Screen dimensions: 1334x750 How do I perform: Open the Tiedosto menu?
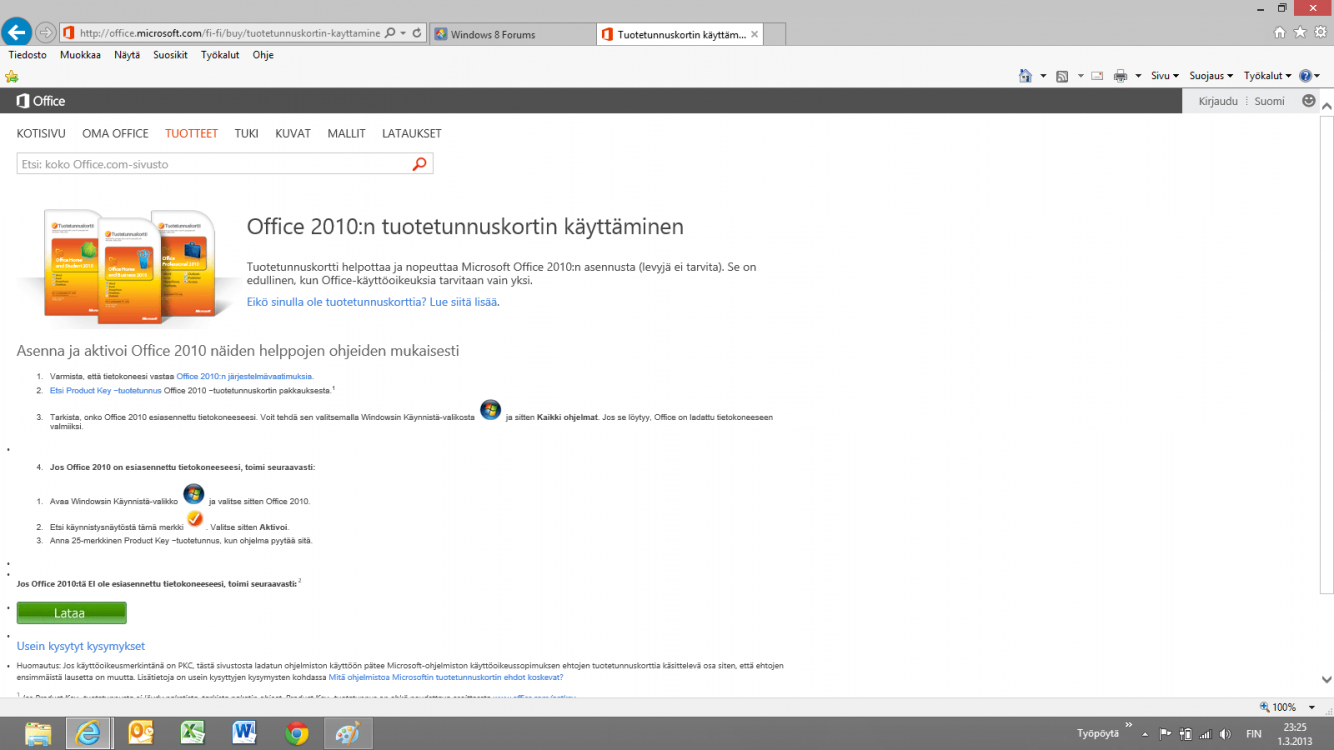tap(28, 55)
